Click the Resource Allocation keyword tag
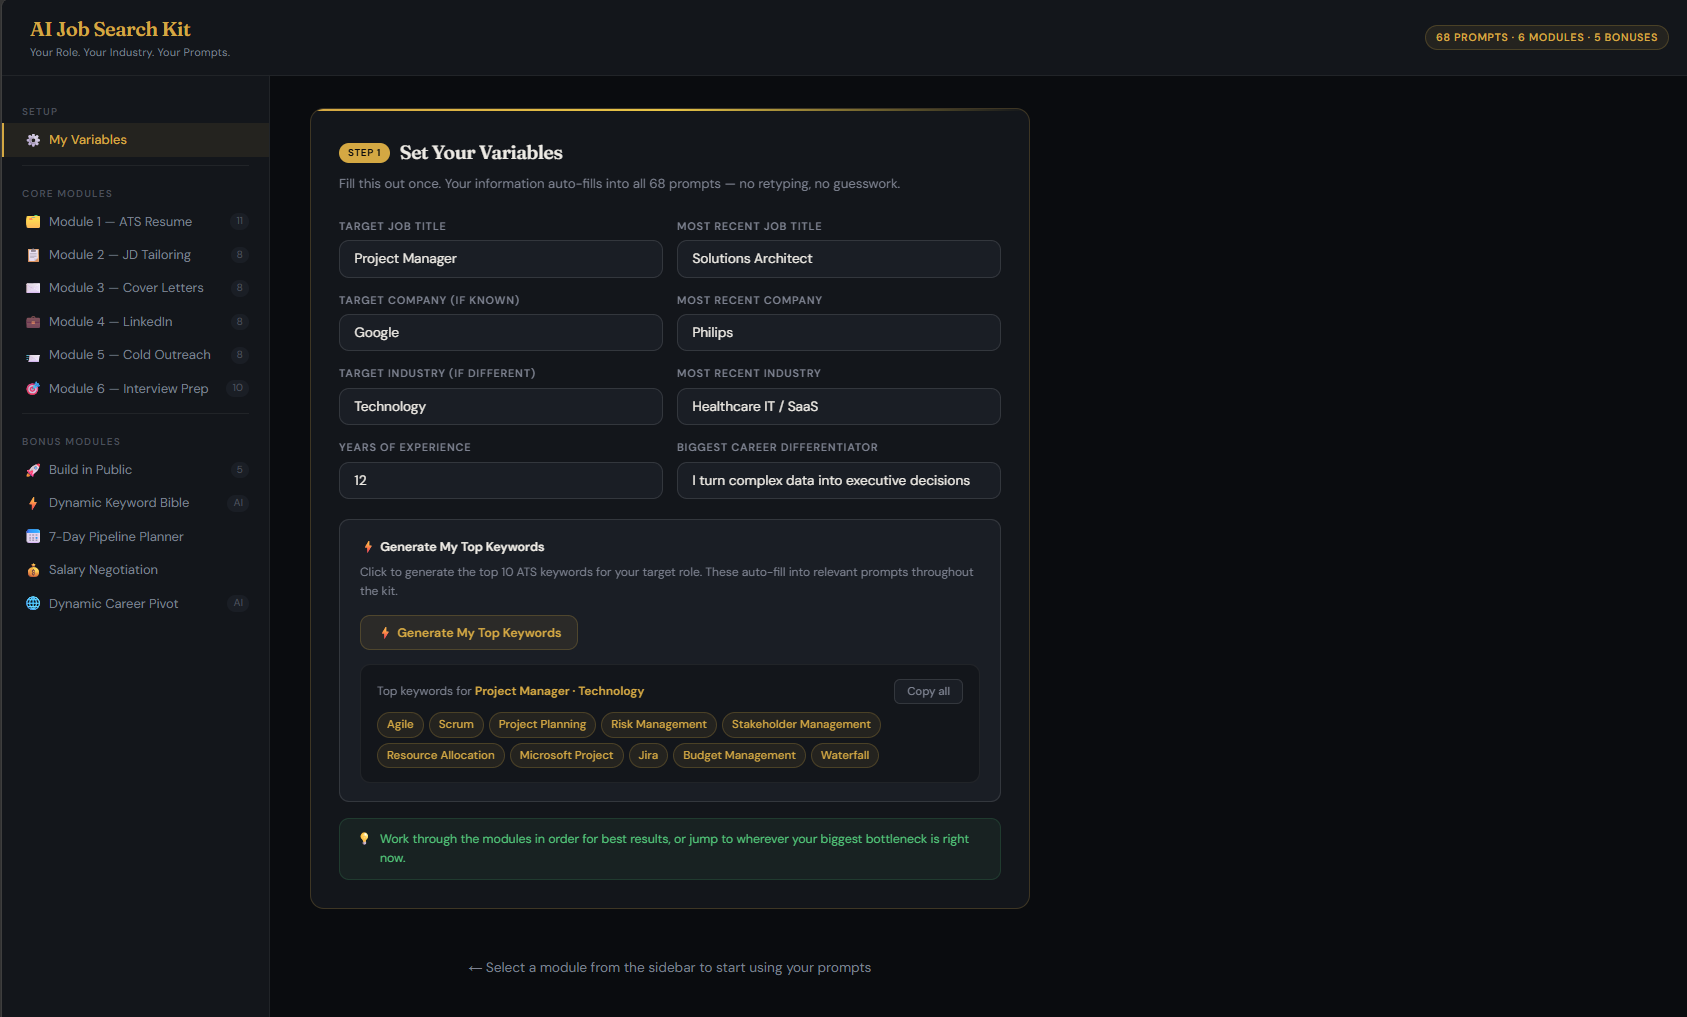 pos(441,756)
